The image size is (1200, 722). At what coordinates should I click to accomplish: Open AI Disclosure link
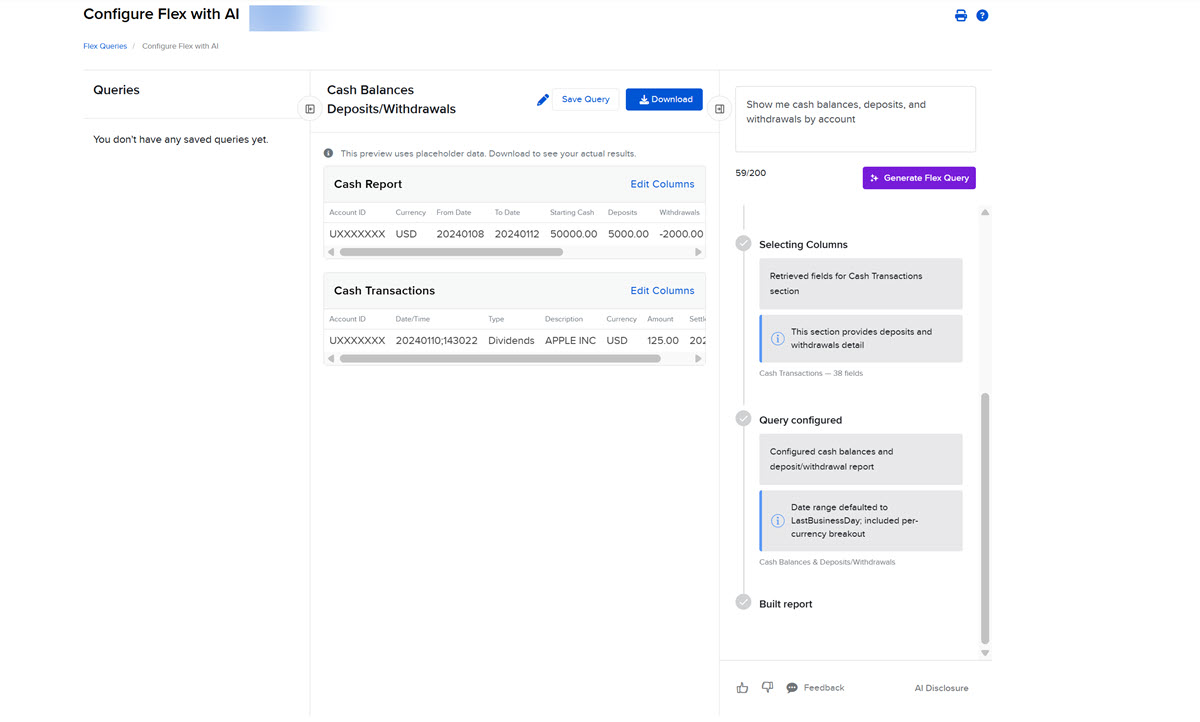tap(941, 688)
